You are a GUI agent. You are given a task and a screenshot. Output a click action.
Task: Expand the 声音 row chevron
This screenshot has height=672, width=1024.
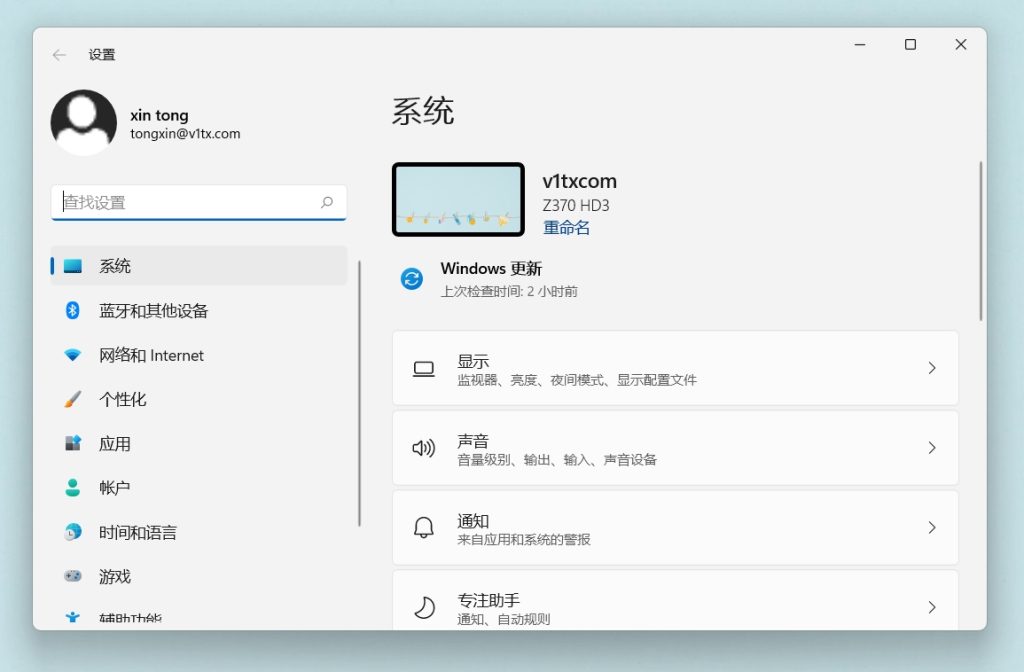point(932,448)
